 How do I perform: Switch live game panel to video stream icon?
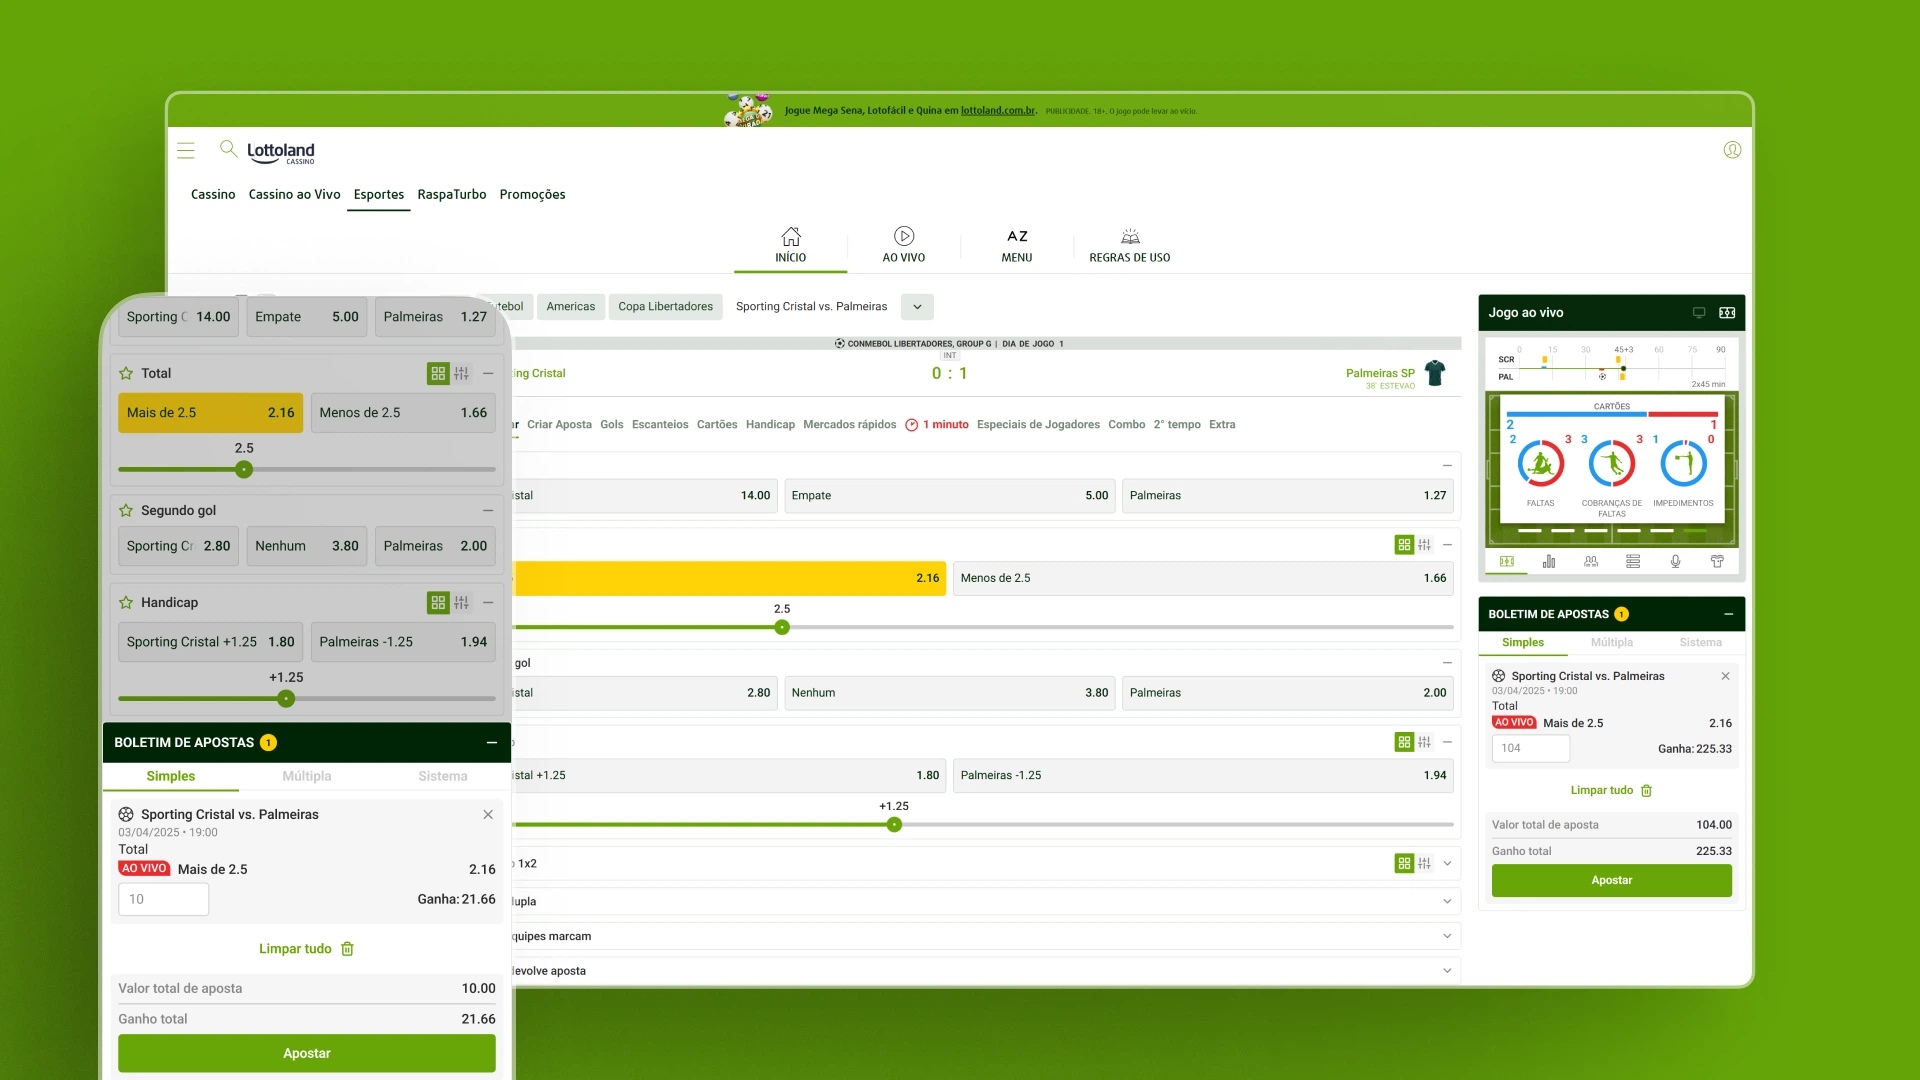pyautogui.click(x=1698, y=313)
